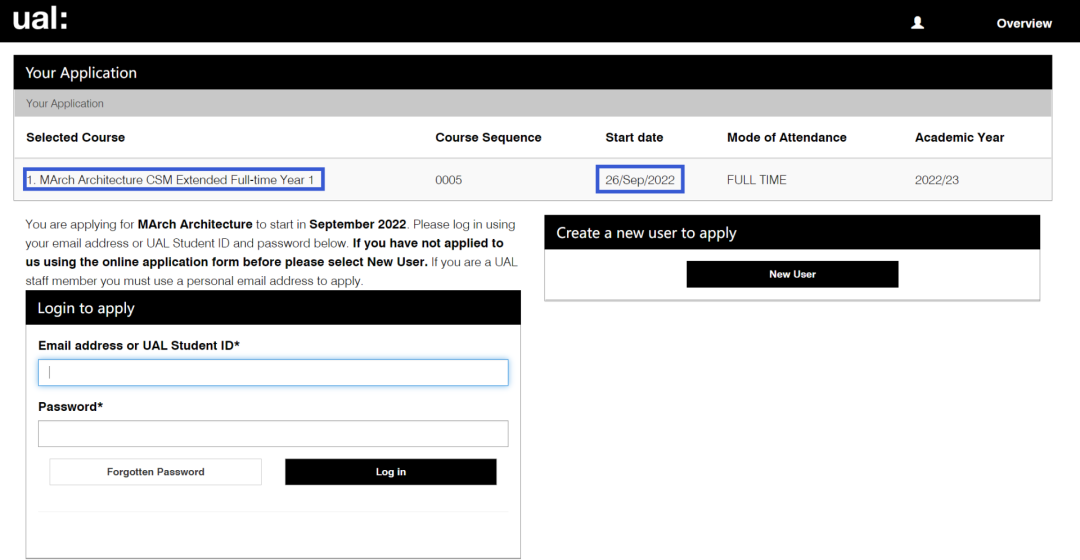1080x560 pixels.
Task: Click the course sequence value 0005
Action: 448,180
